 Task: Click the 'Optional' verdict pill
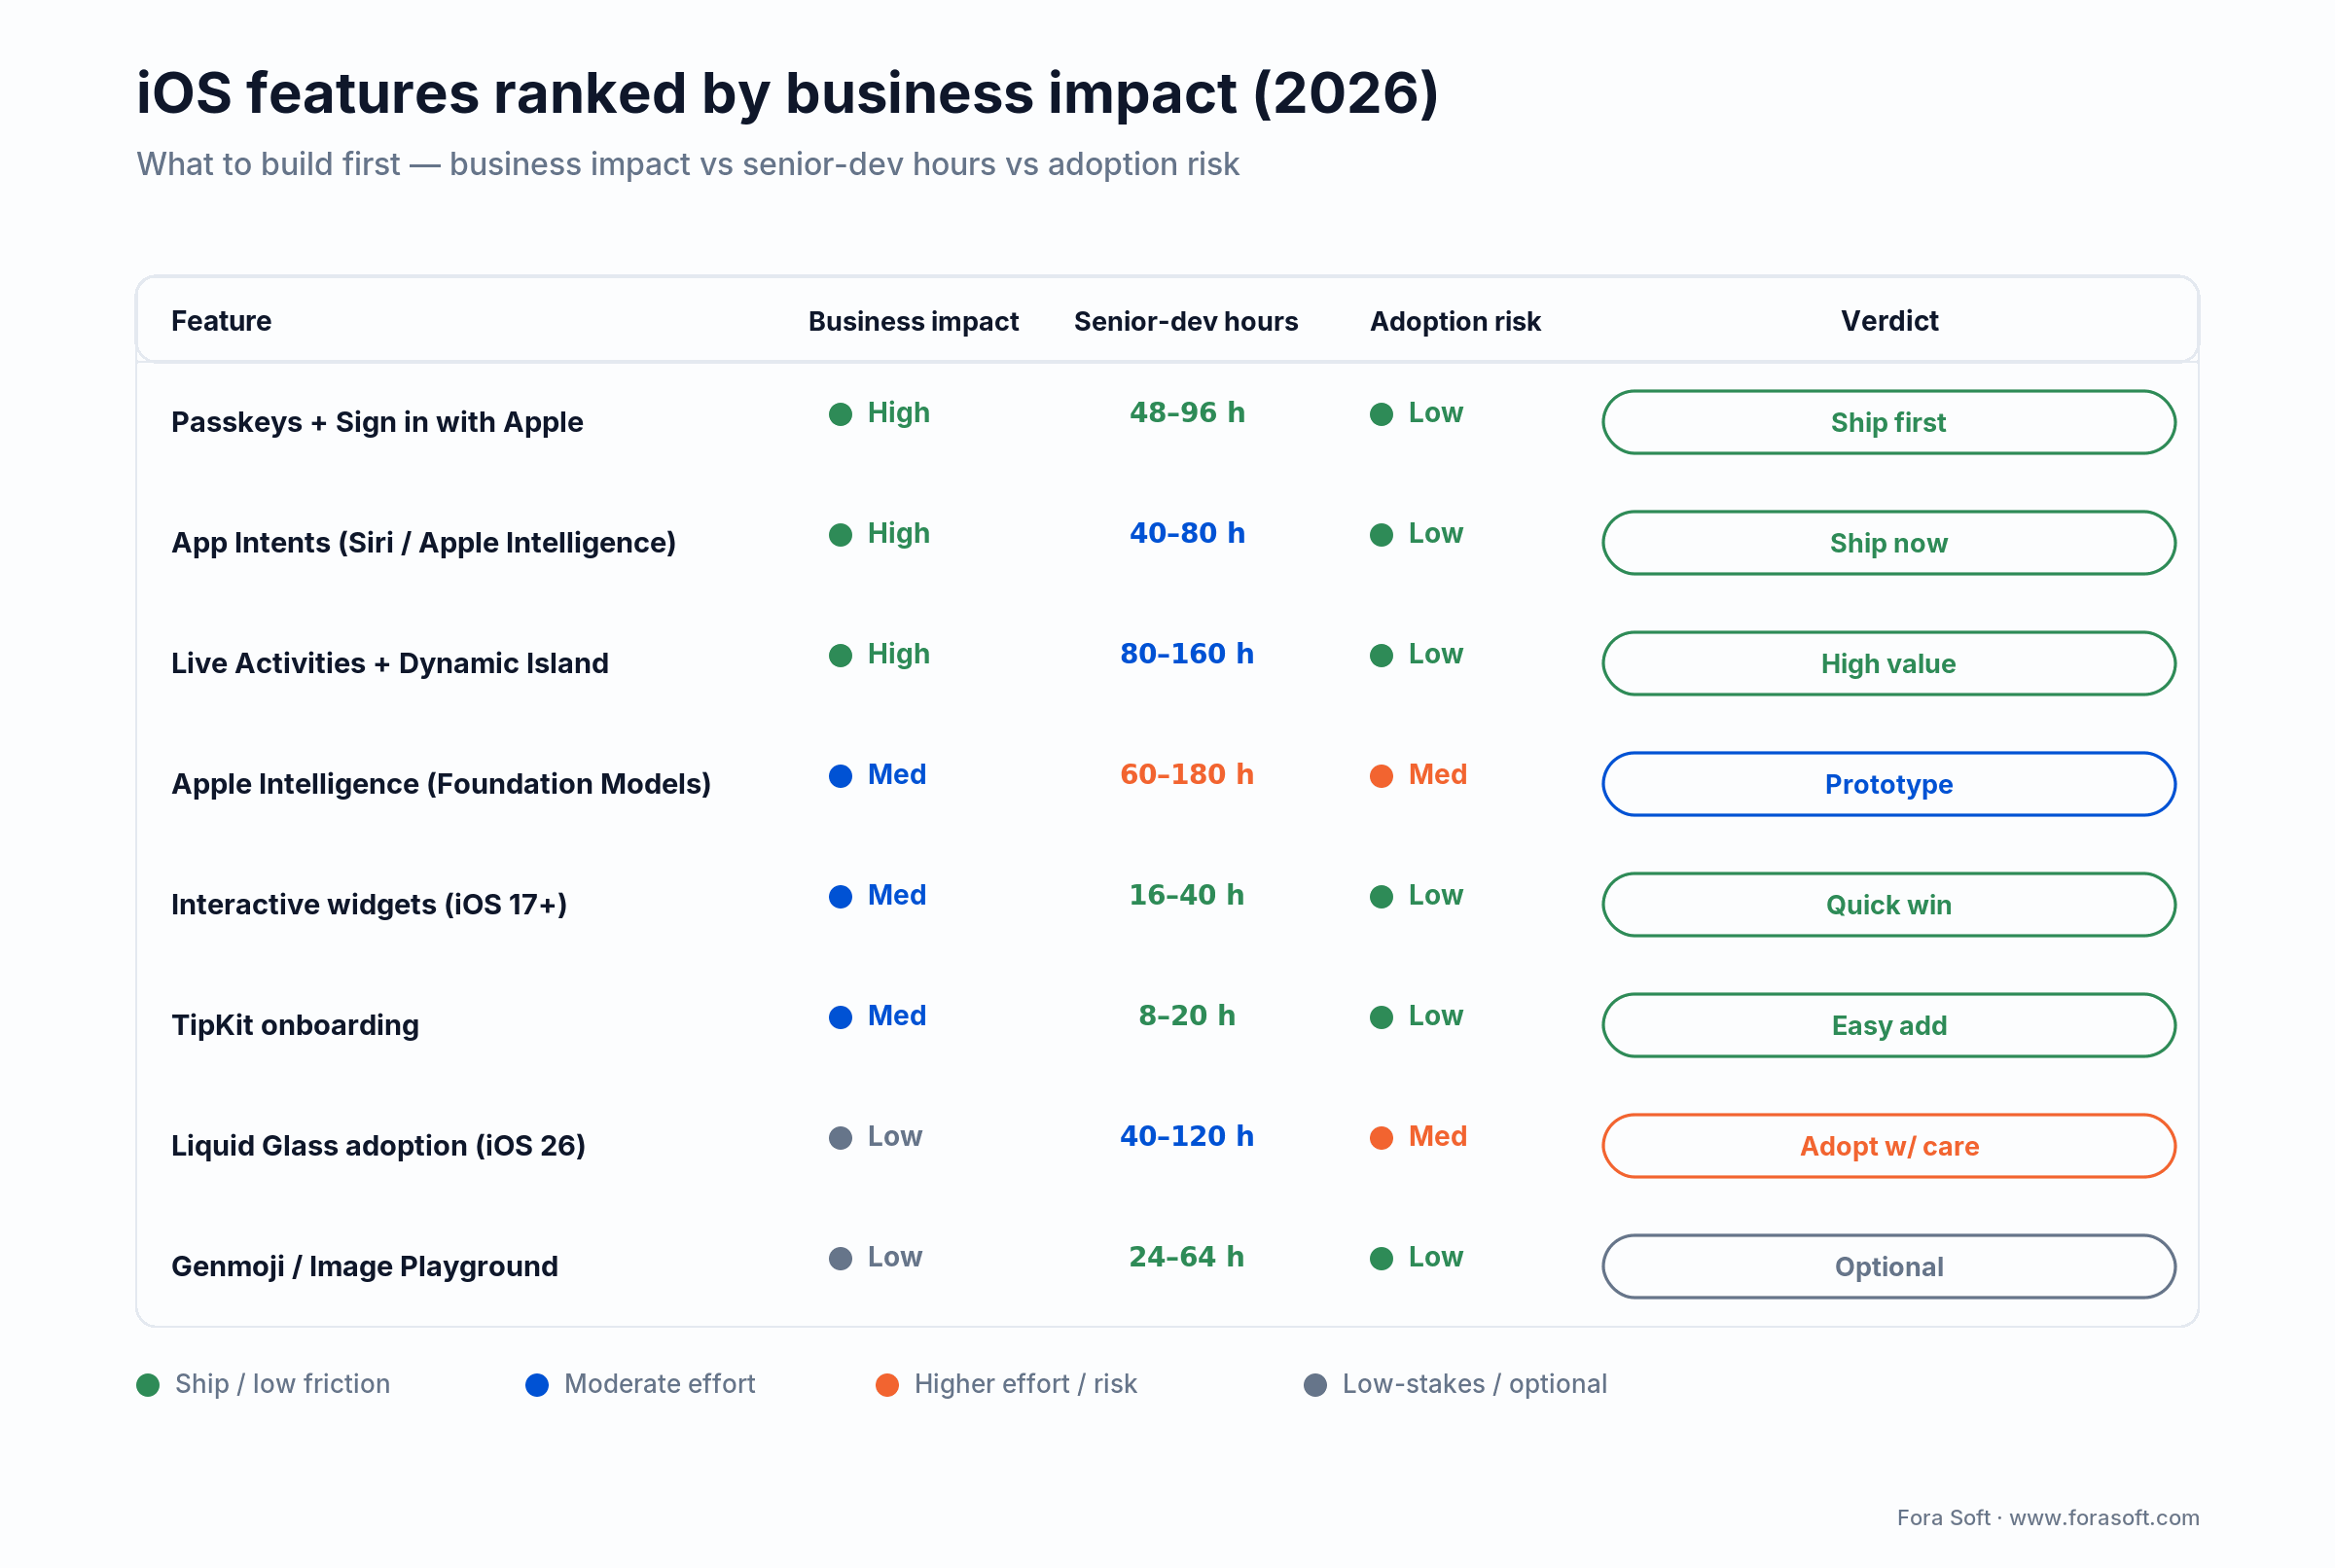pos(1888,1266)
